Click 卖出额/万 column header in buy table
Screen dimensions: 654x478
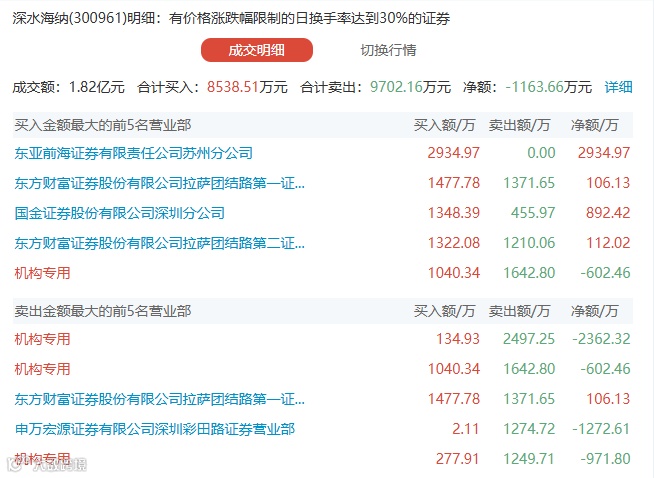(x=519, y=125)
